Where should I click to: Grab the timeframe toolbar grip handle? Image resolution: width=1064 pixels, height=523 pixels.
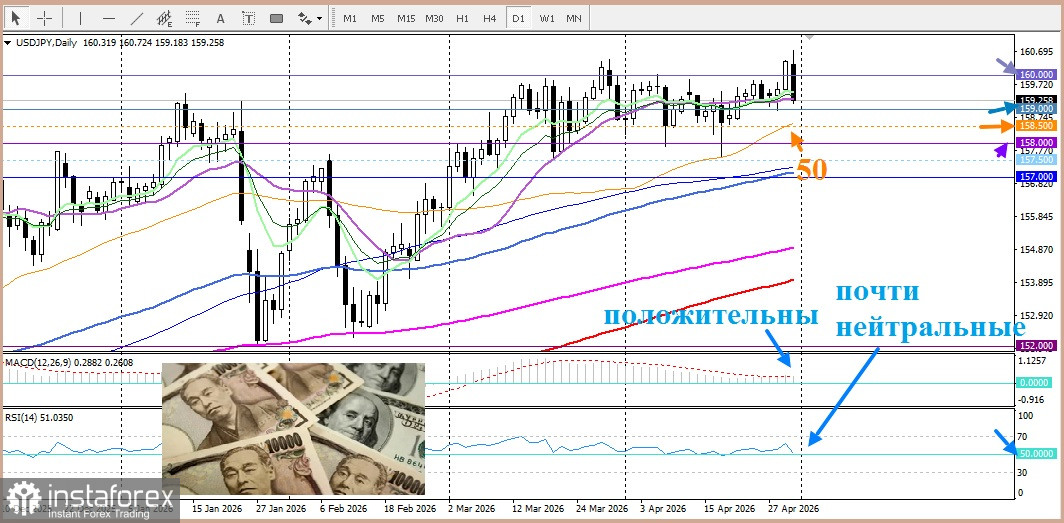[332, 18]
